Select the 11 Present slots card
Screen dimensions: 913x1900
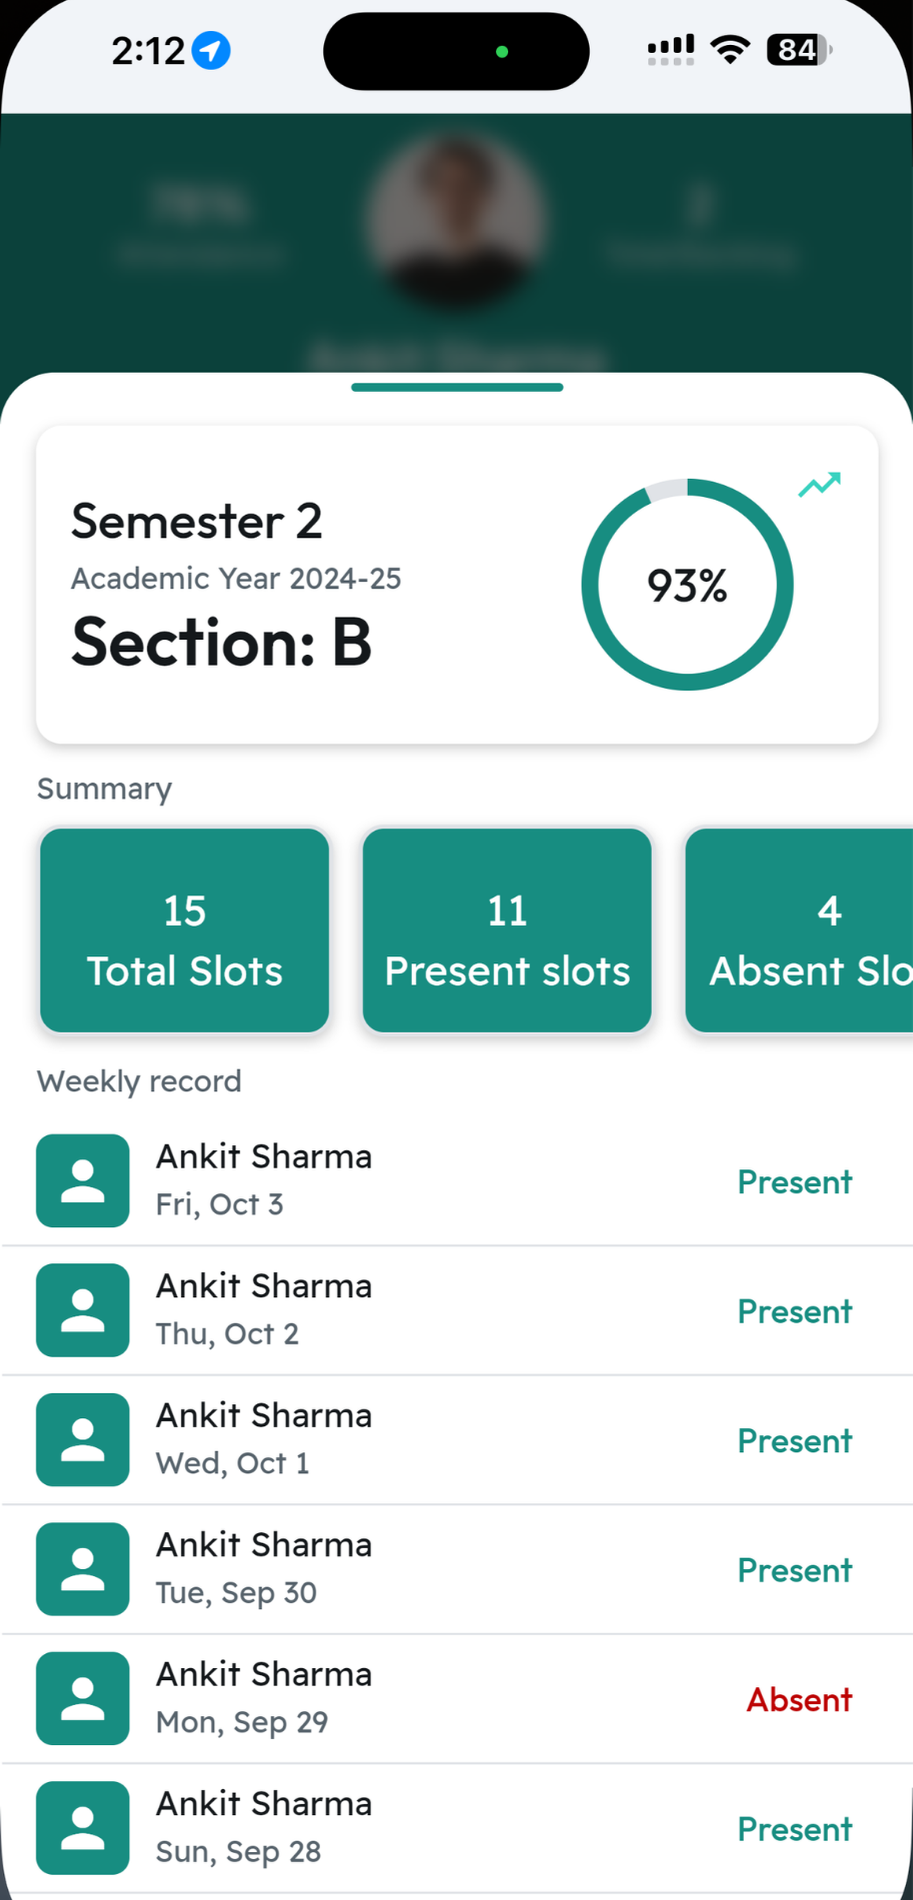tap(507, 930)
